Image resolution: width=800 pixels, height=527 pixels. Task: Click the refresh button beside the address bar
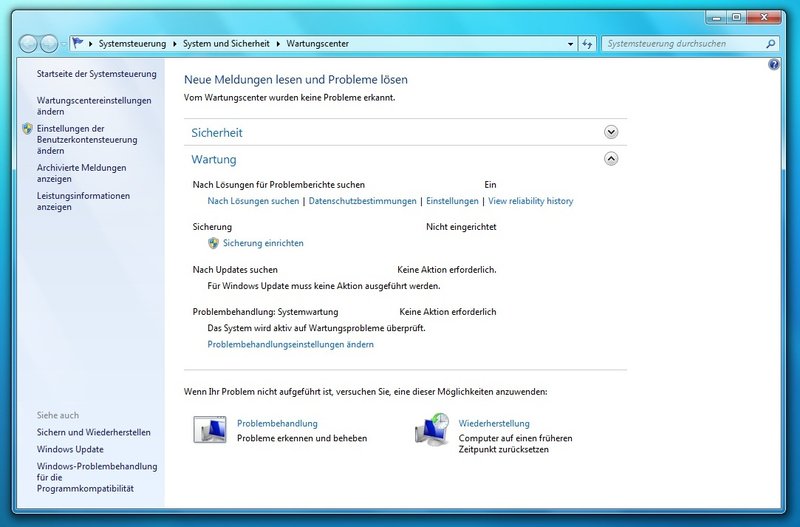[588, 44]
